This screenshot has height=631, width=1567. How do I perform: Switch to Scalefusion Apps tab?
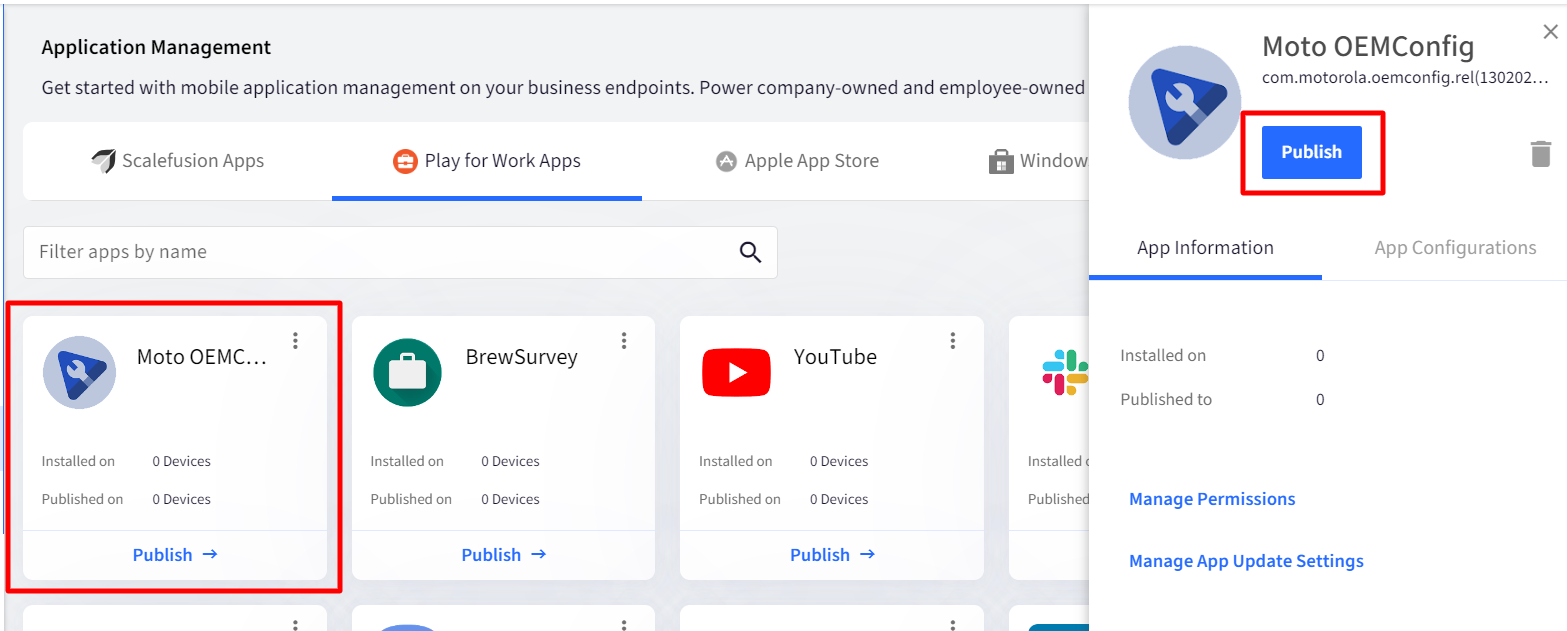tap(177, 160)
